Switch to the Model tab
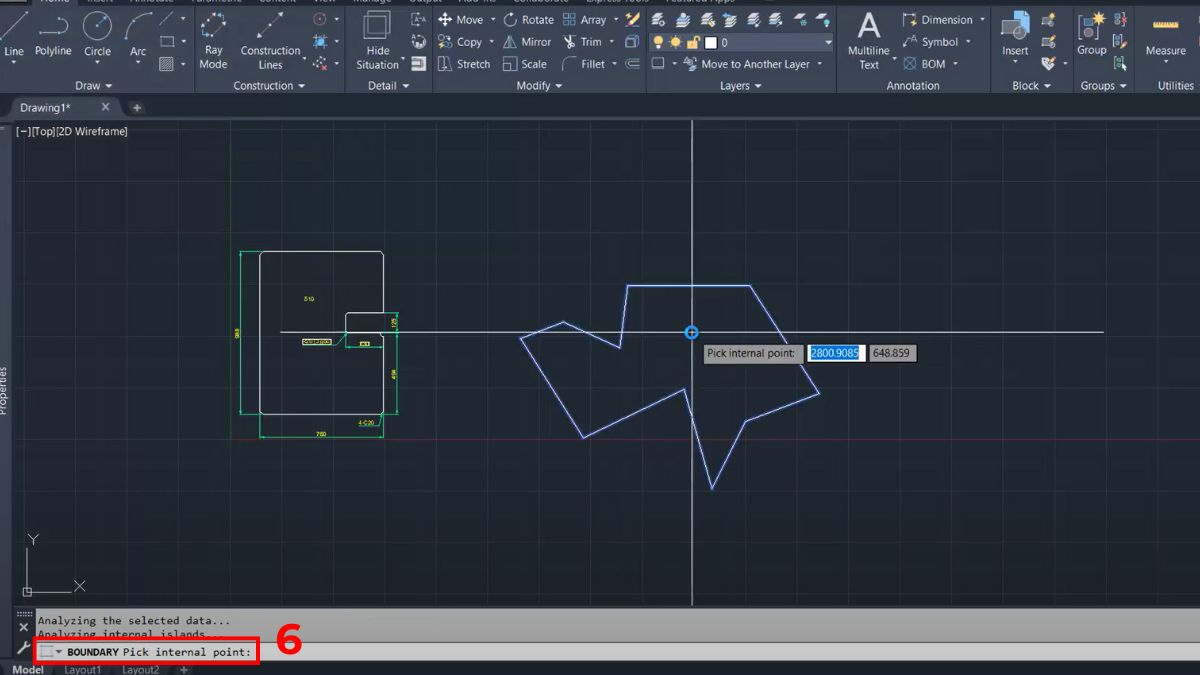The height and width of the screenshot is (675, 1200). tap(27, 669)
